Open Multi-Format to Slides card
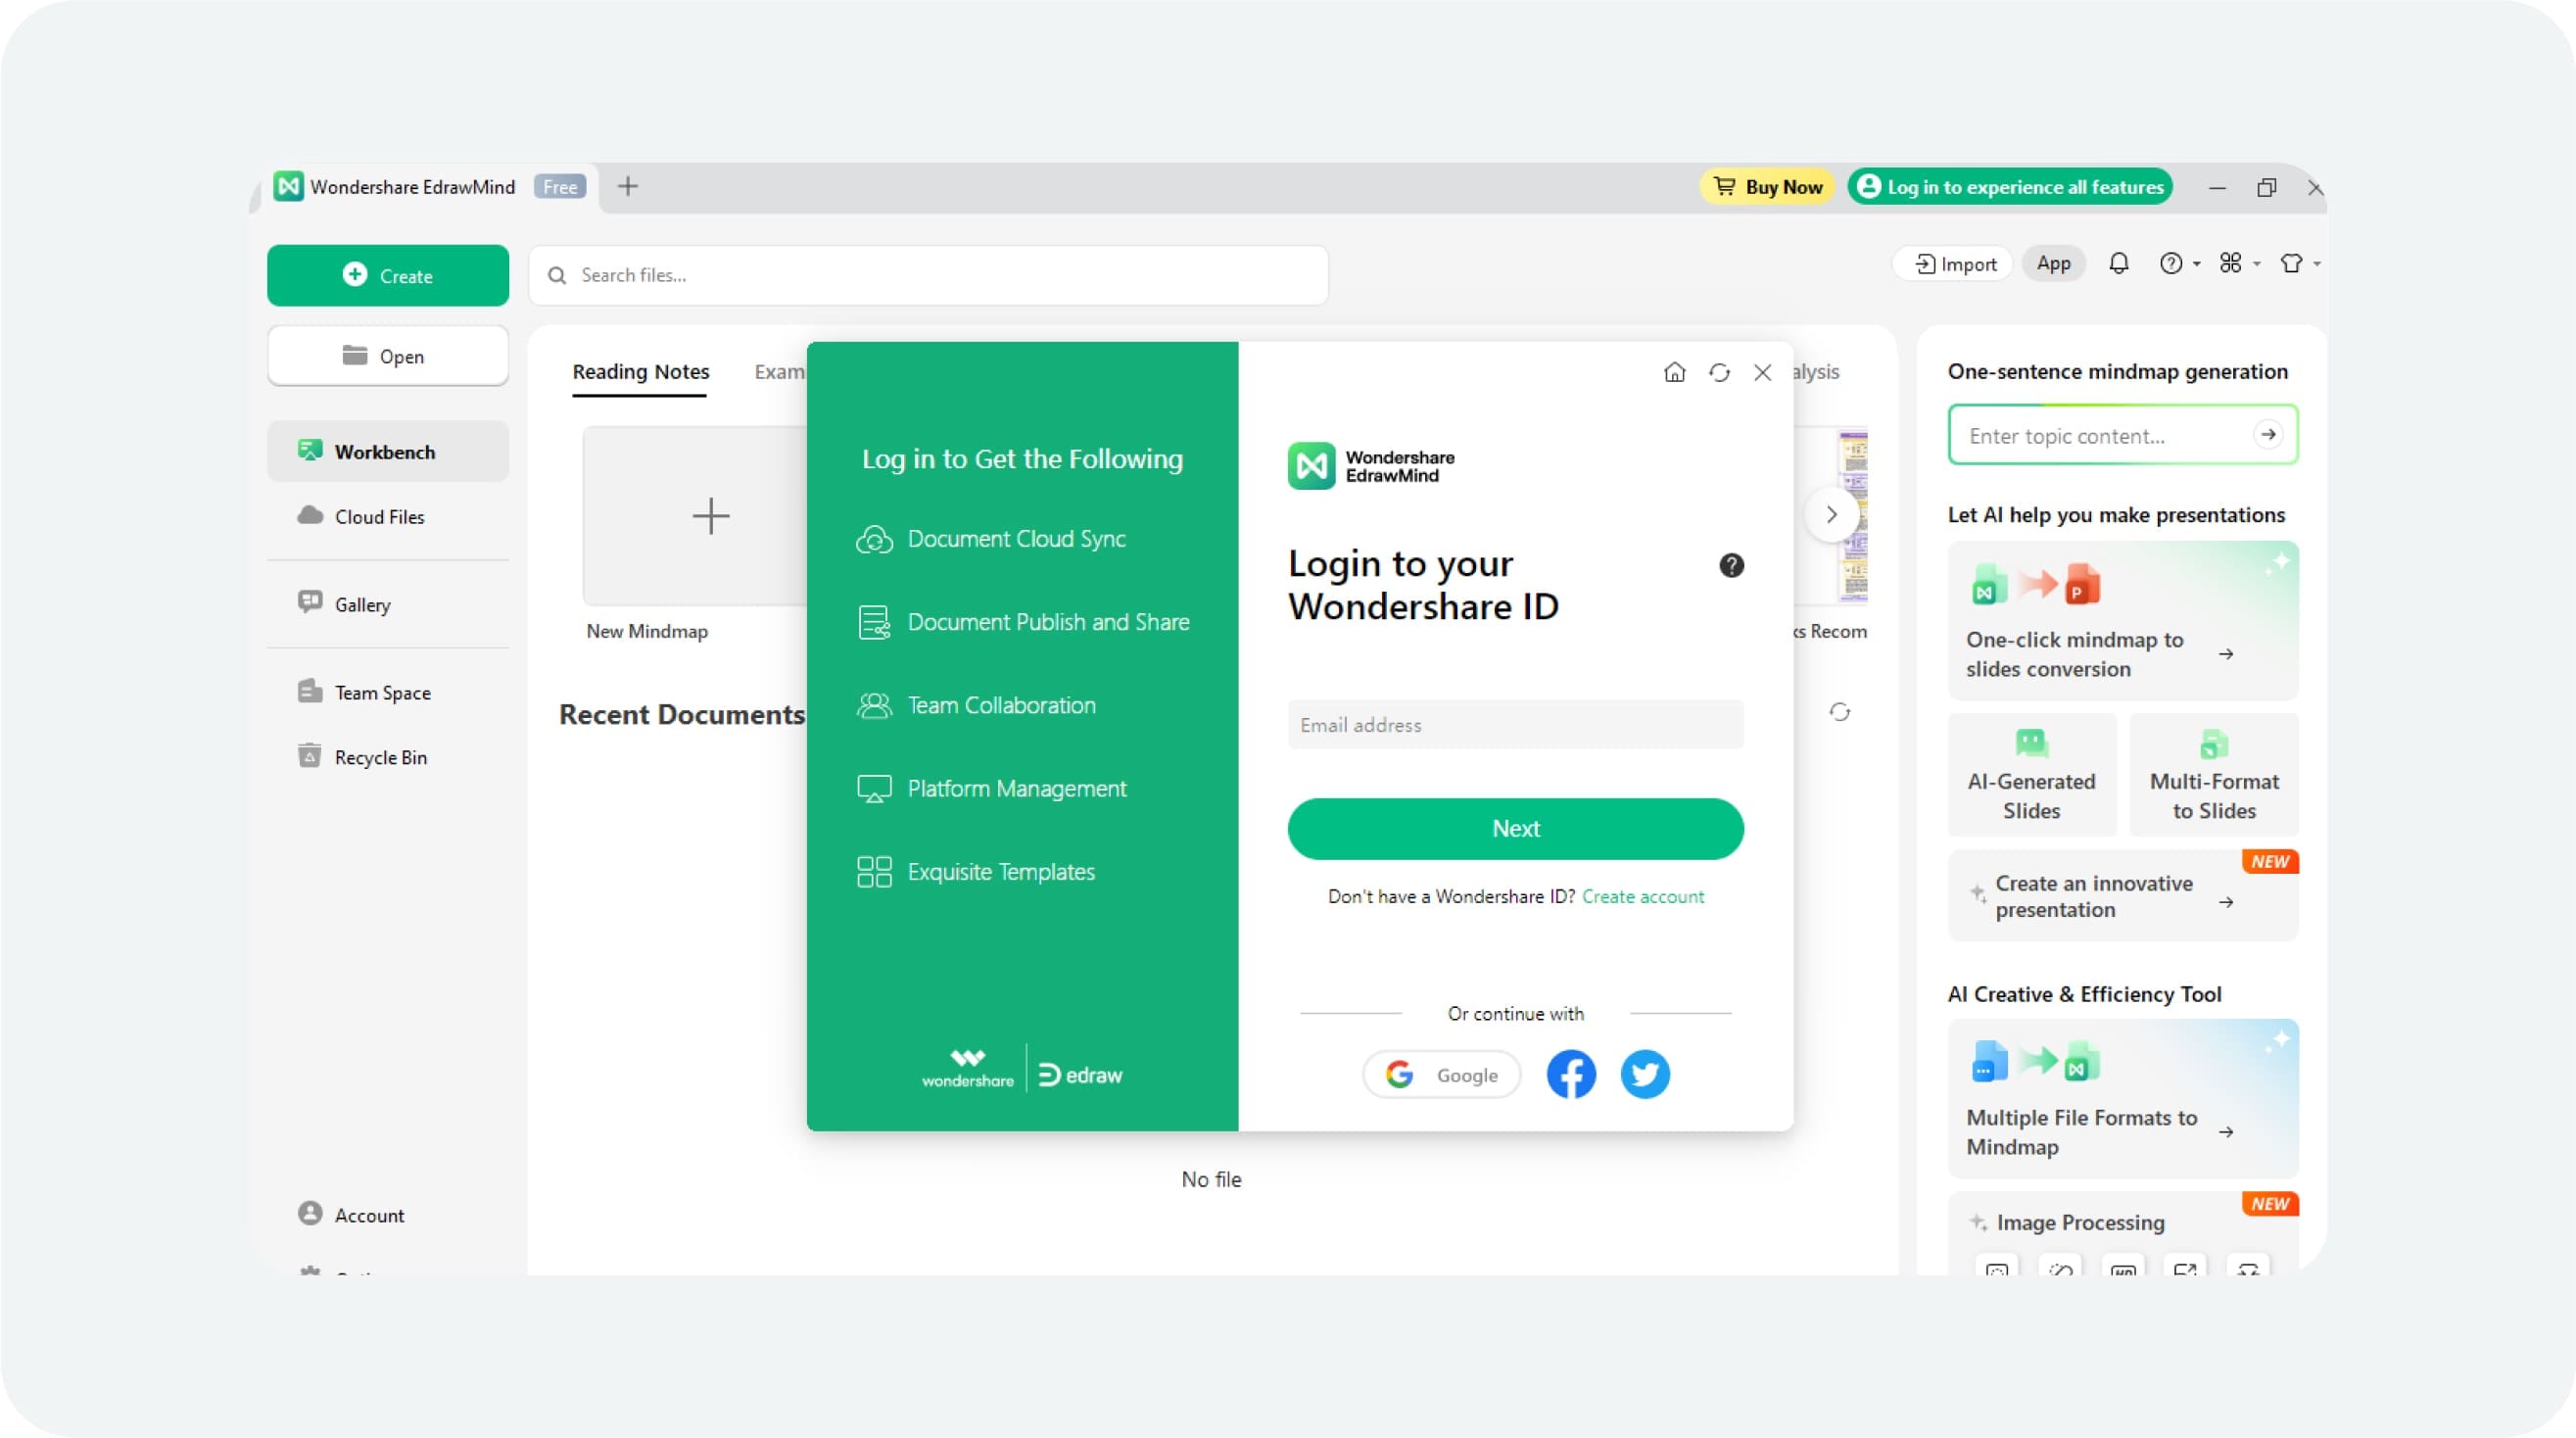This screenshot has width=2576, height=1438. (x=2214, y=775)
